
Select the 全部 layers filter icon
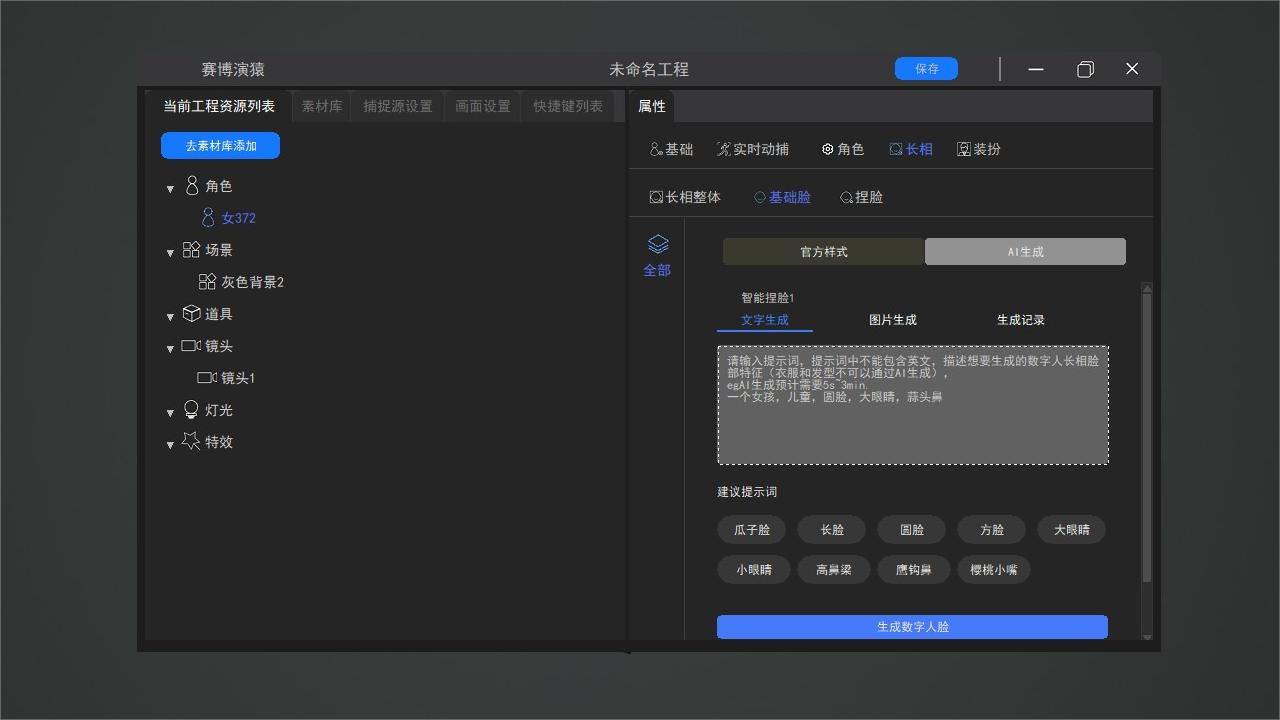(657, 253)
